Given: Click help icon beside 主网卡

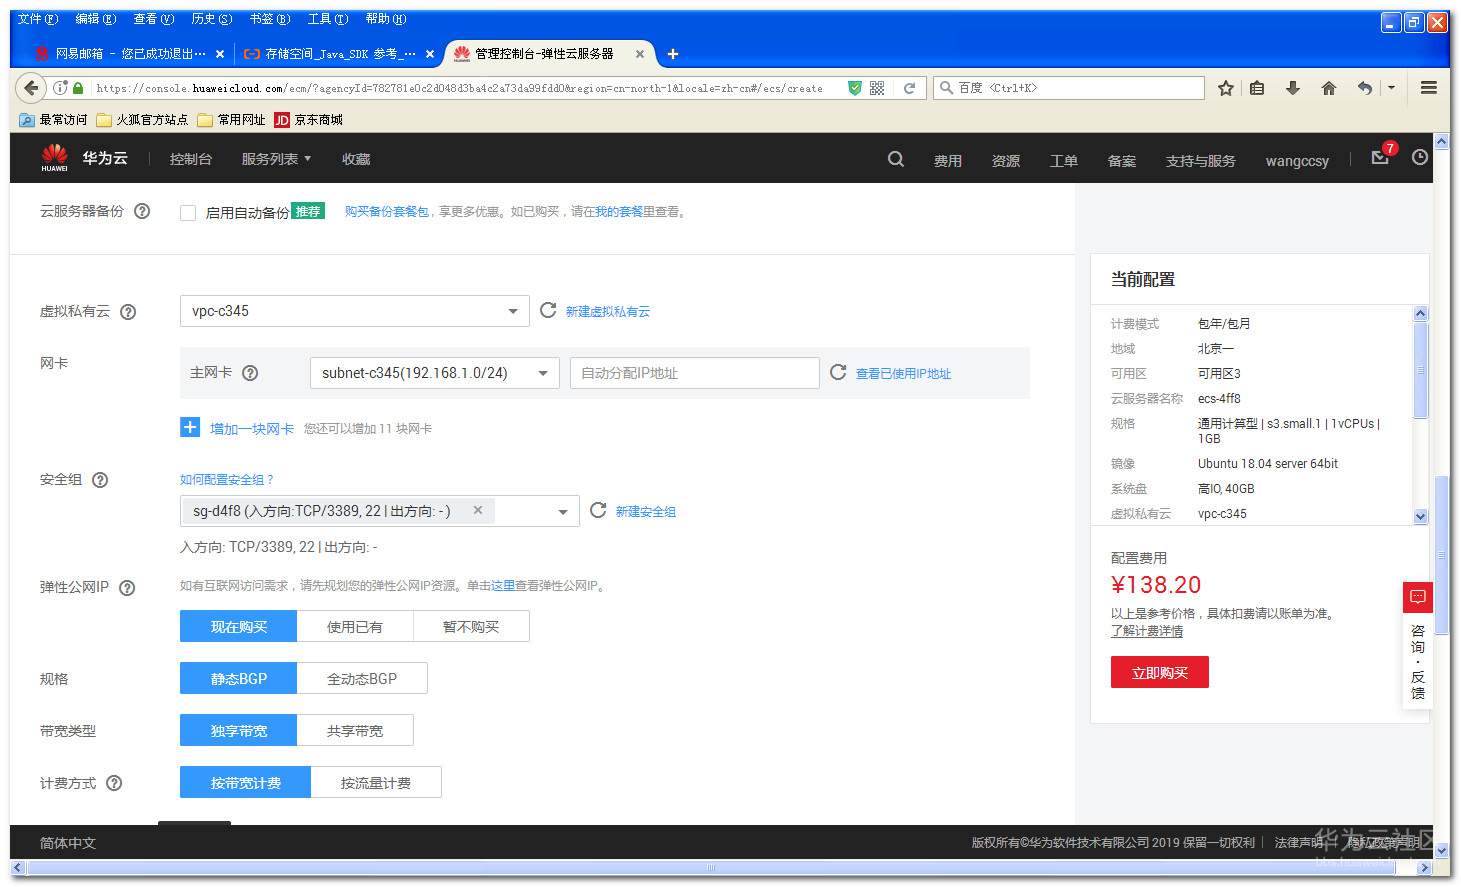Looking at the screenshot, I should (x=250, y=373).
